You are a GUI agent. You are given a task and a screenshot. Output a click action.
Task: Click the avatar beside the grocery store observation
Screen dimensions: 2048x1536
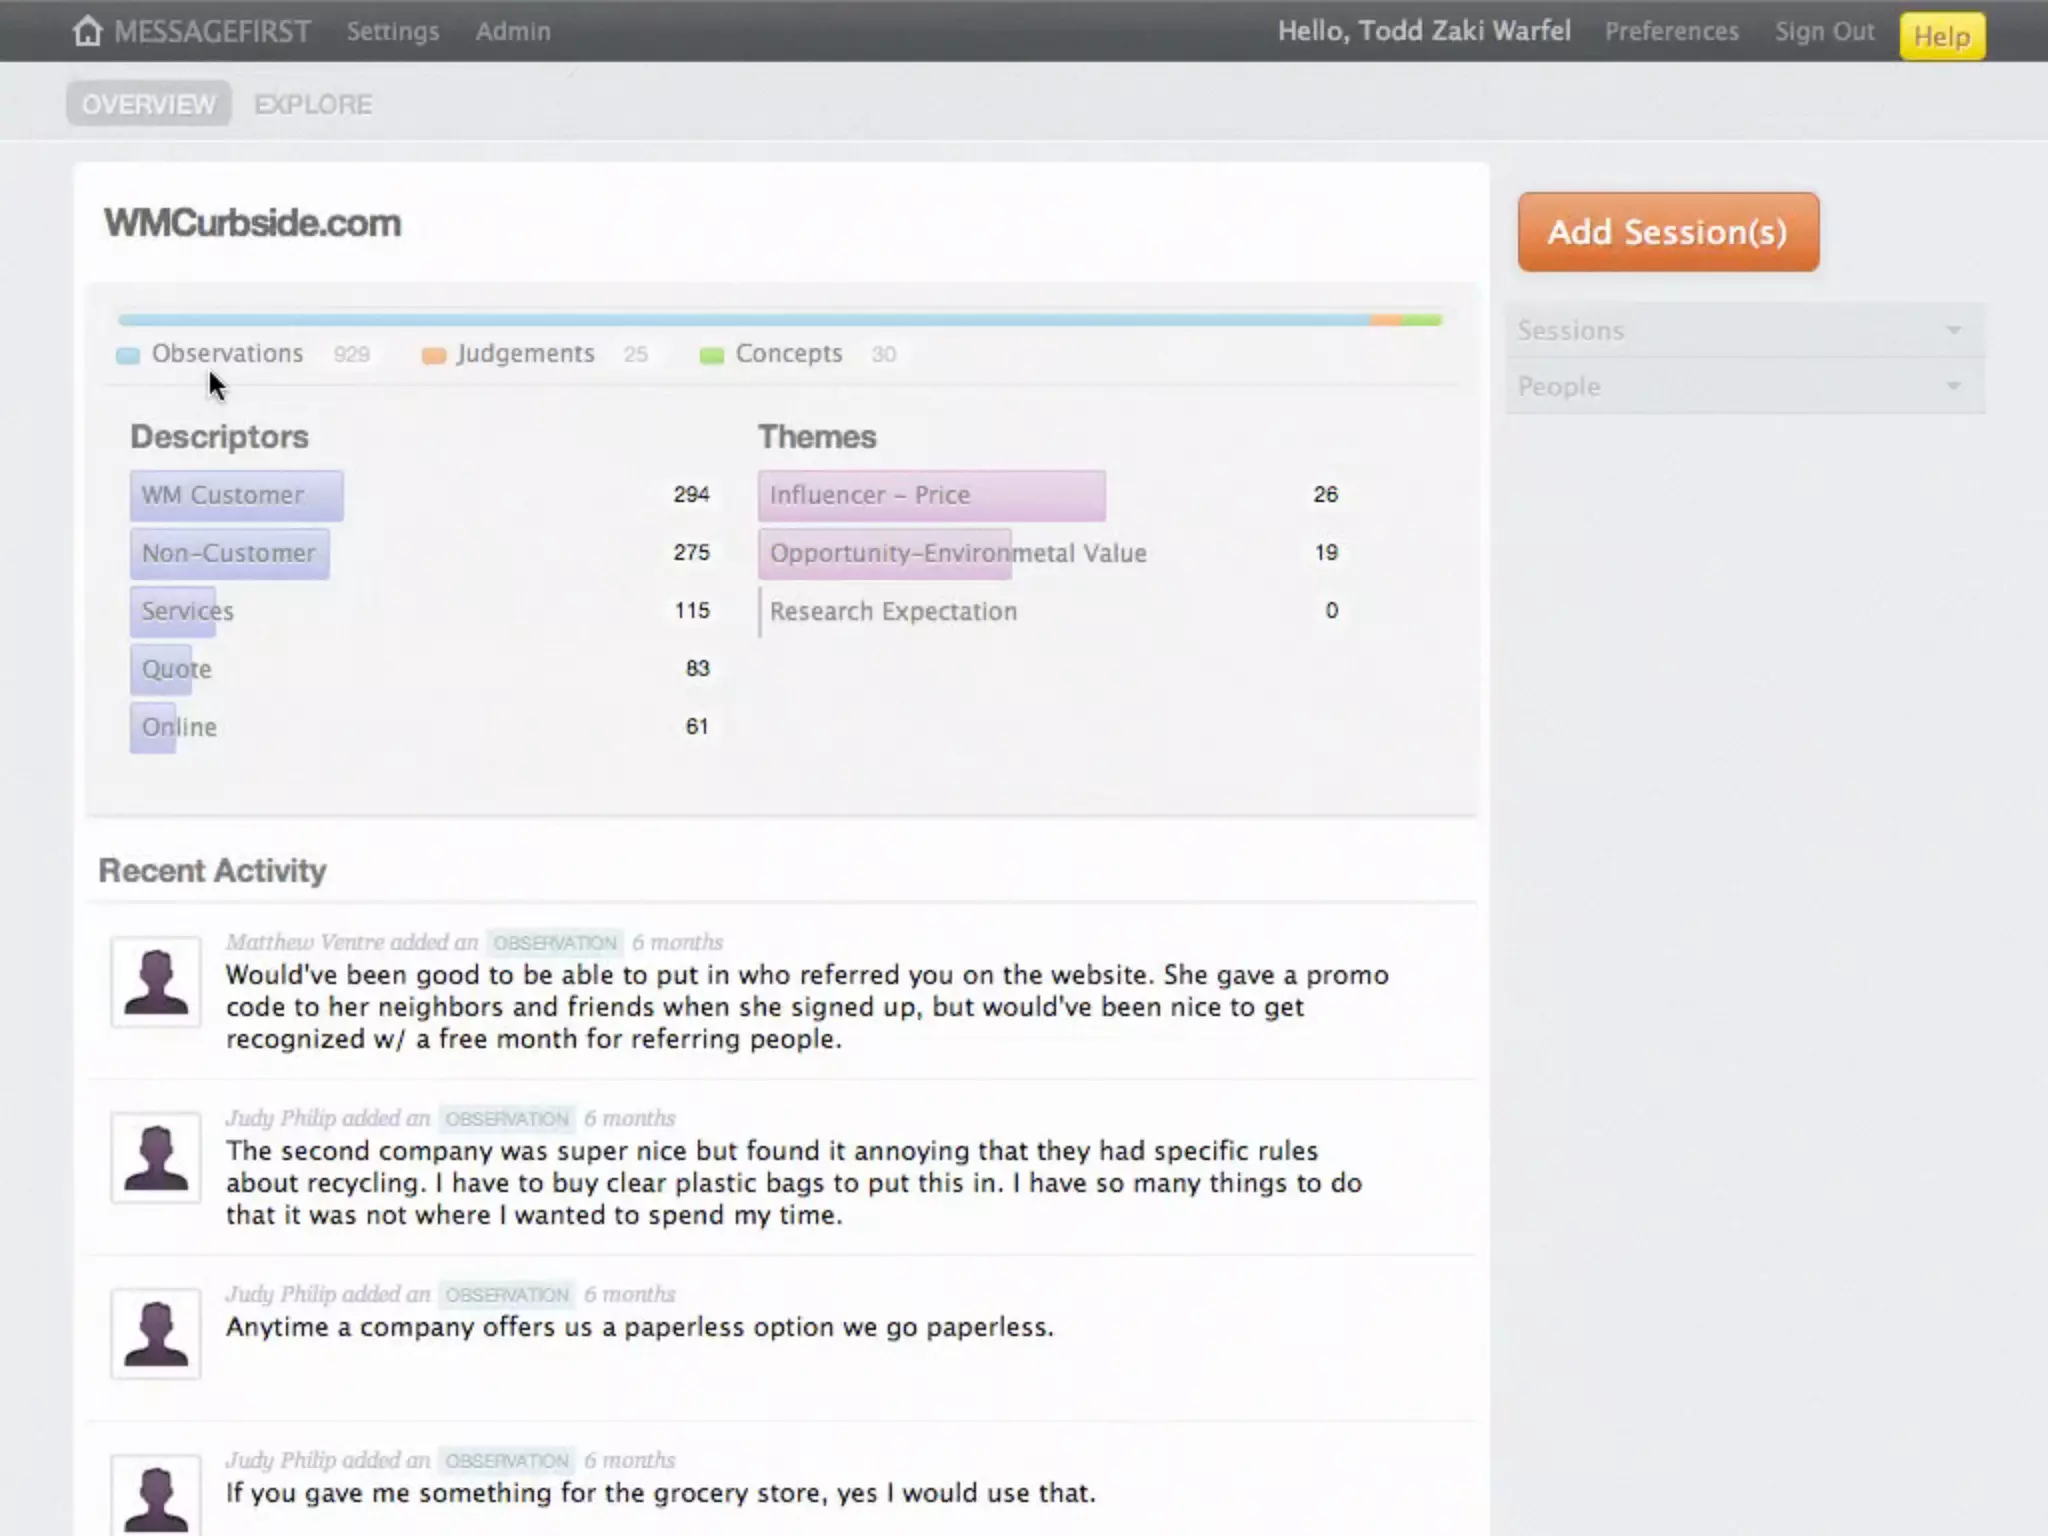(156, 1497)
